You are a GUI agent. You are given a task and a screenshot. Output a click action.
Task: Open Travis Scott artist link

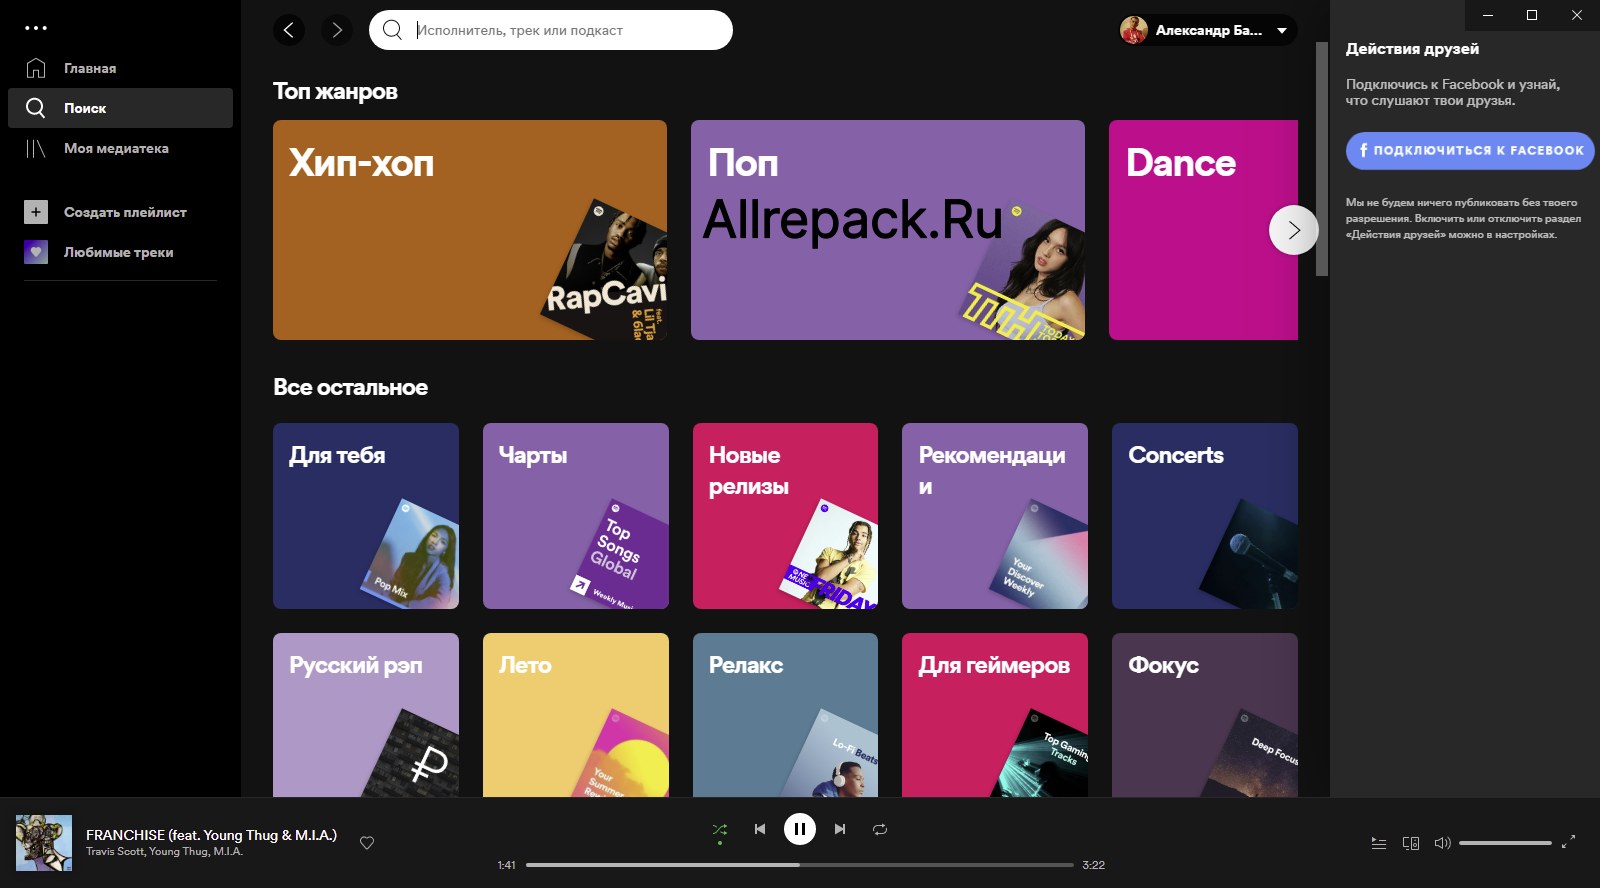115,852
